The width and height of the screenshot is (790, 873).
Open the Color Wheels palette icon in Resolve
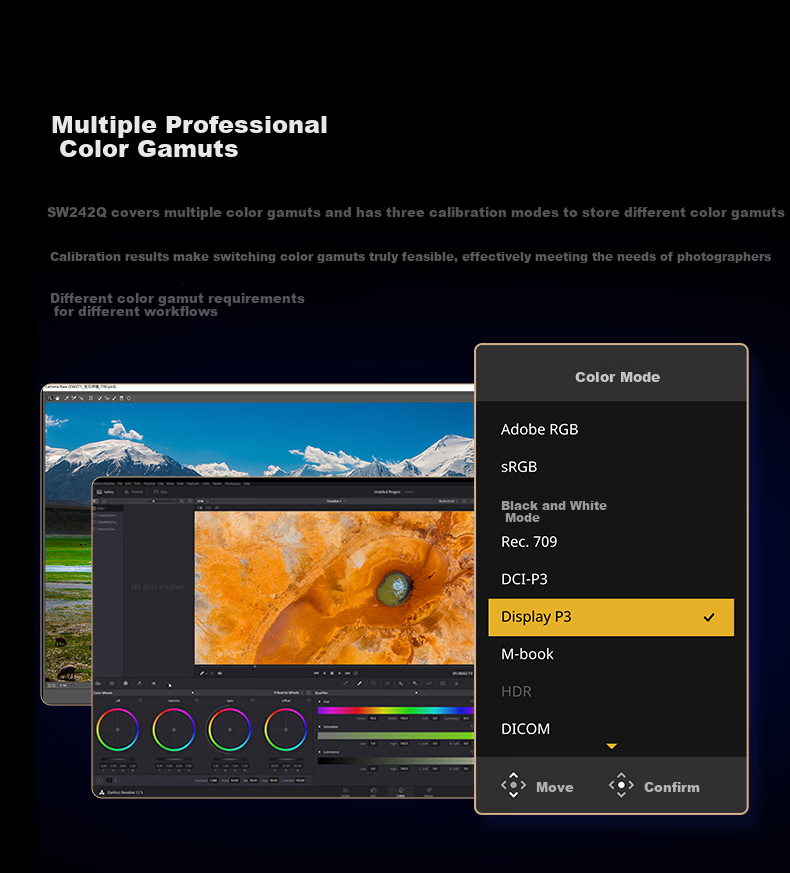(125, 683)
